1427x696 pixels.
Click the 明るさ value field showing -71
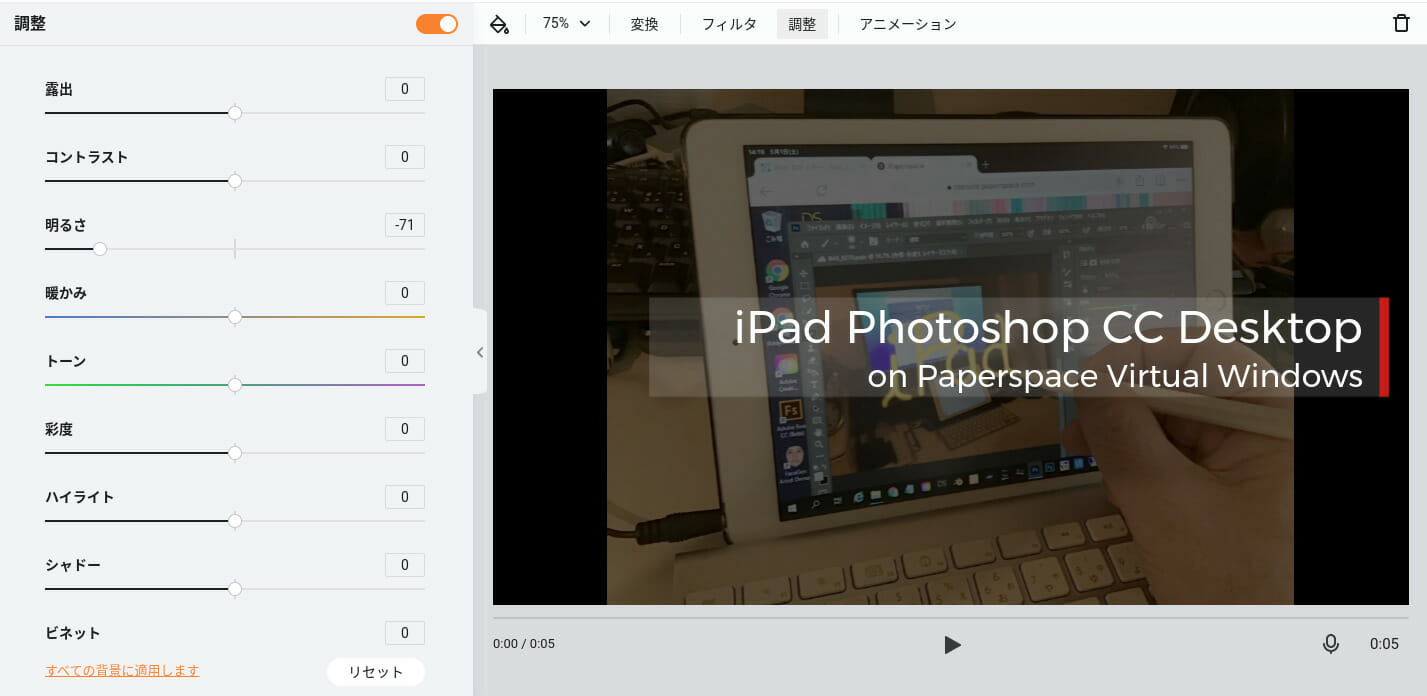coord(405,225)
